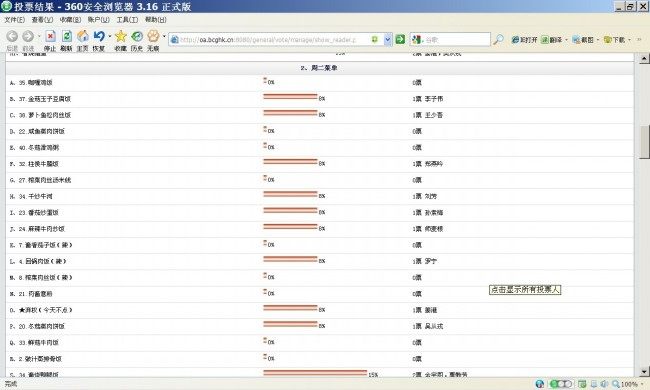Click the Screenshot (截图) toolbar button
This screenshot has height=390, width=650.
[583, 40]
